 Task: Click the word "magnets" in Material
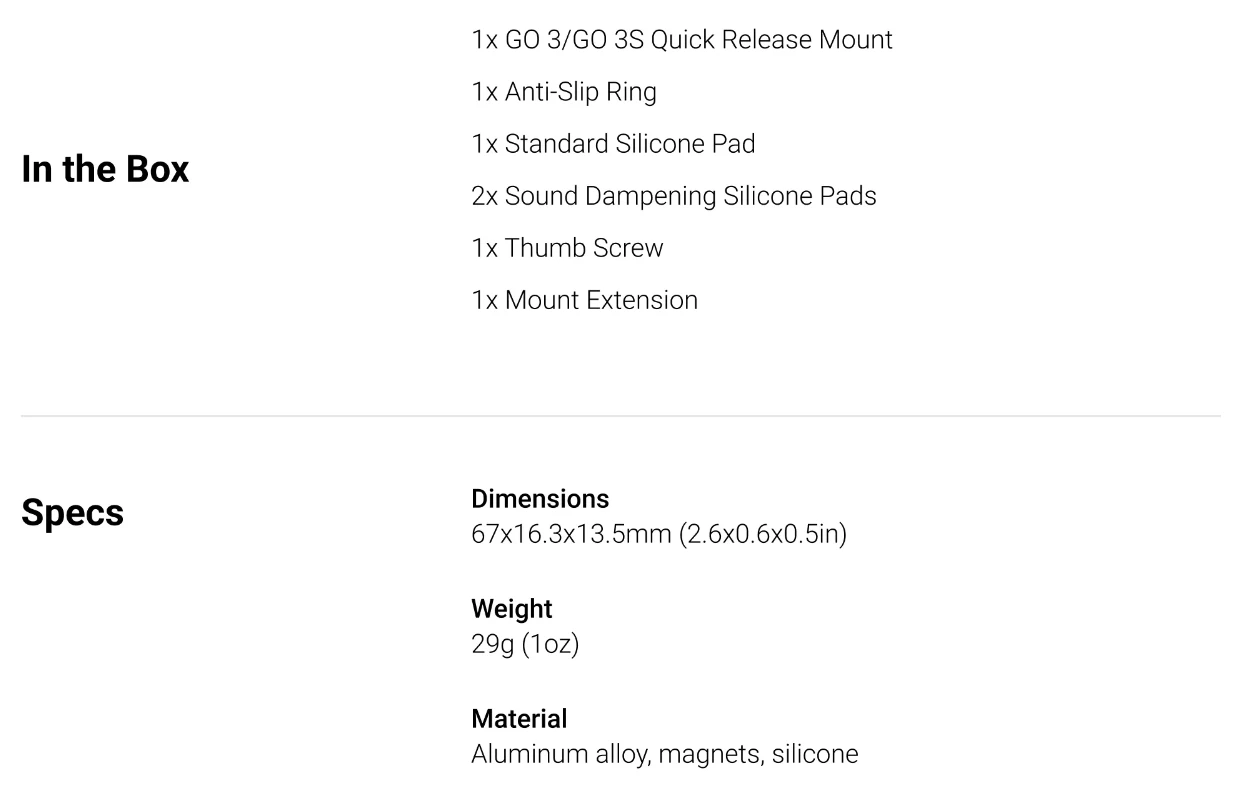(708, 754)
